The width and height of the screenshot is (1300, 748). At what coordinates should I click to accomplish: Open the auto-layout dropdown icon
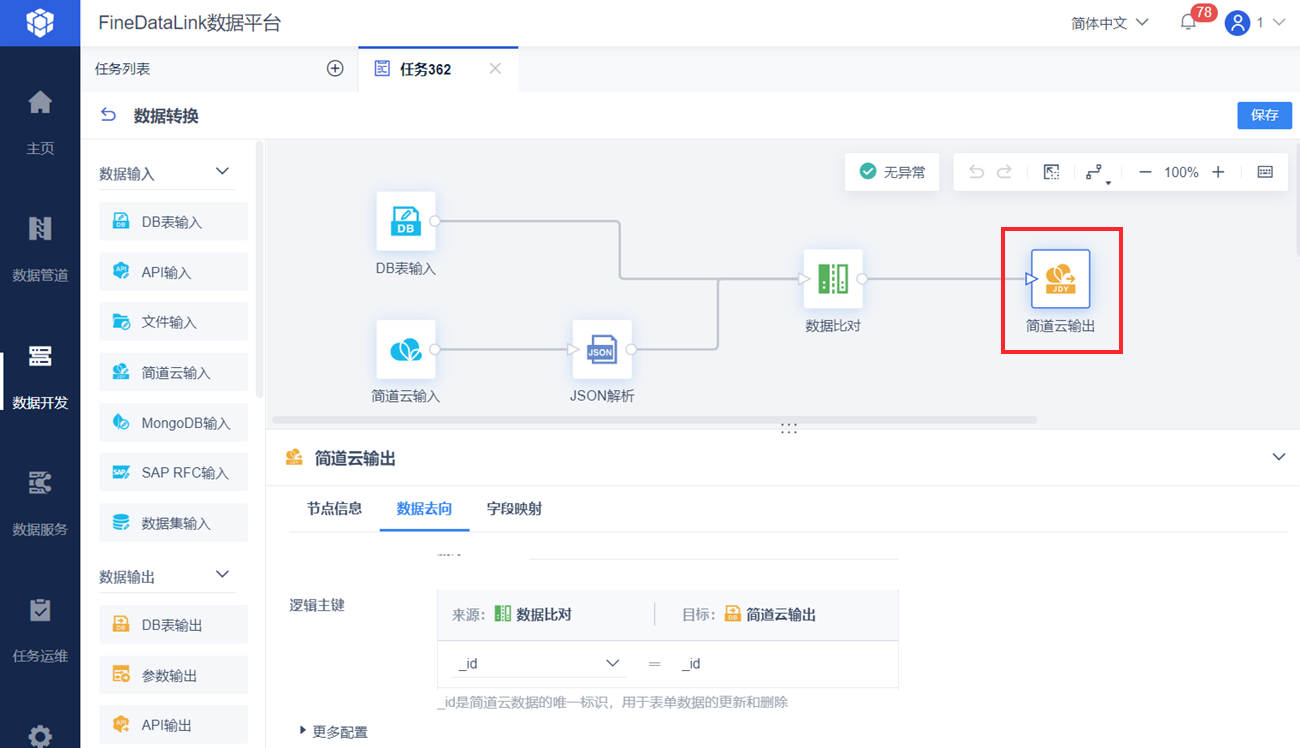click(1098, 173)
